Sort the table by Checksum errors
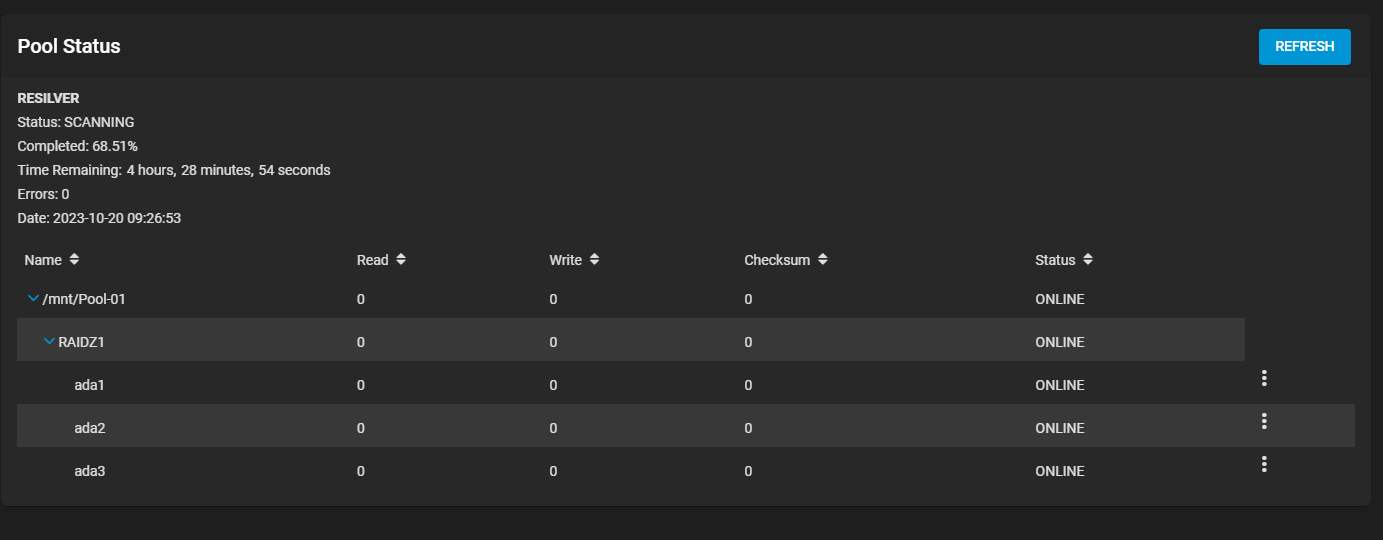This screenshot has width=1383, height=540. point(823,260)
